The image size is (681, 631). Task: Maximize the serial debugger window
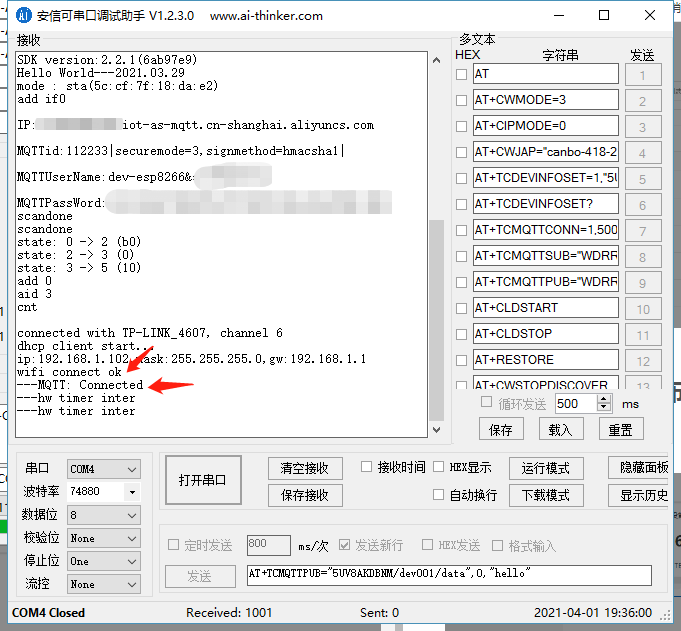point(604,16)
